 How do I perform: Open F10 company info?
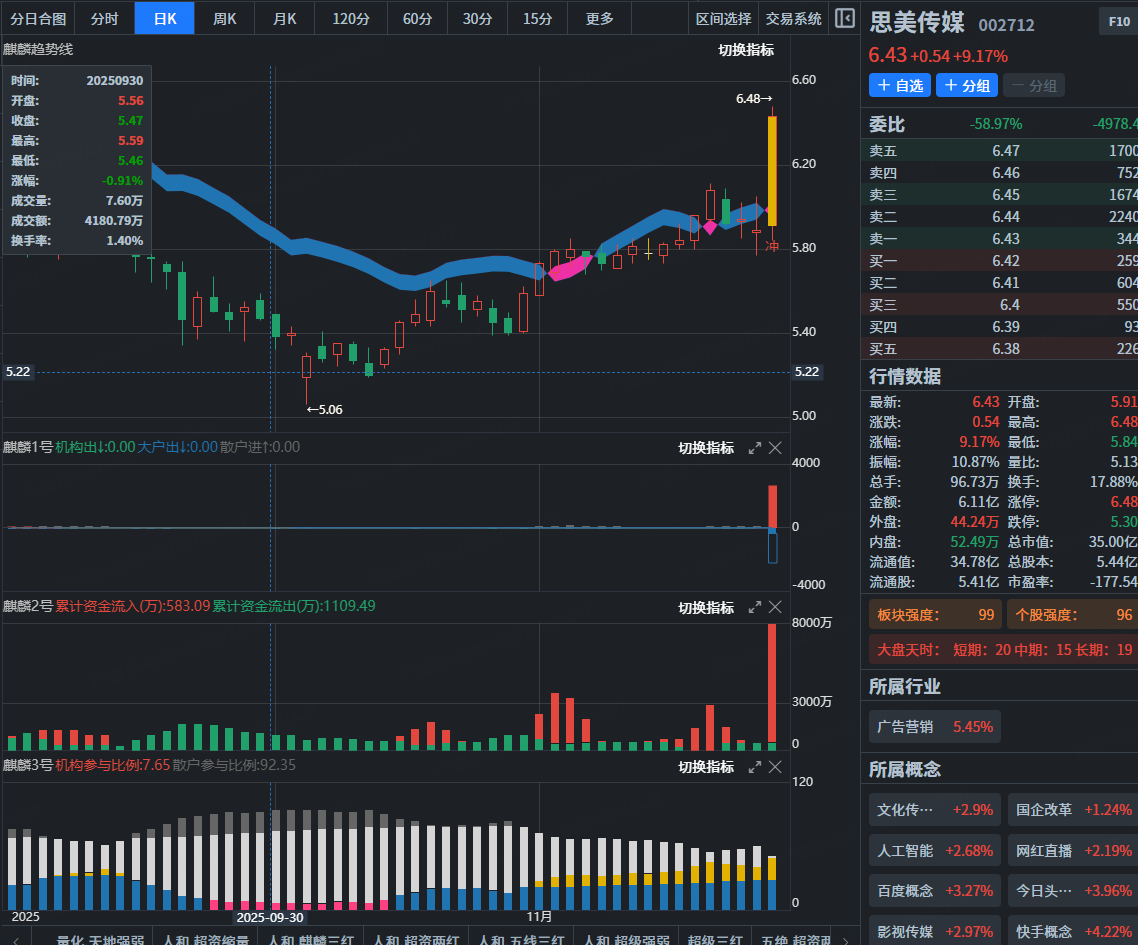pyautogui.click(x=1117, y=22)
